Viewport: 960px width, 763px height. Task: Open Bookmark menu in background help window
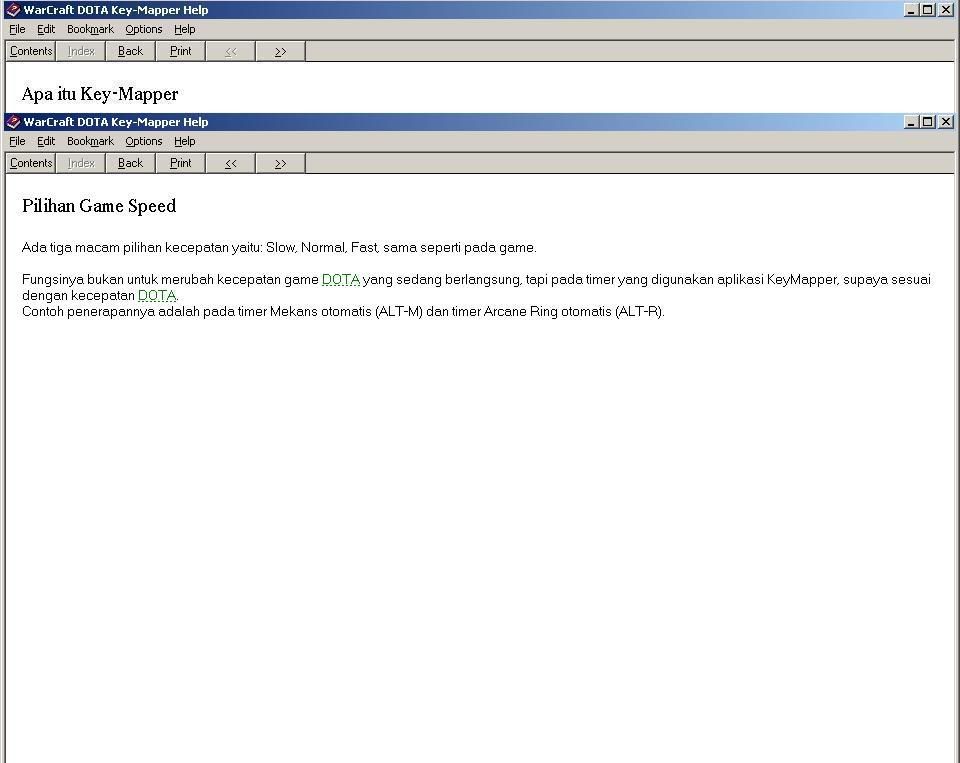pyautogui.click(x=90, y=29)
